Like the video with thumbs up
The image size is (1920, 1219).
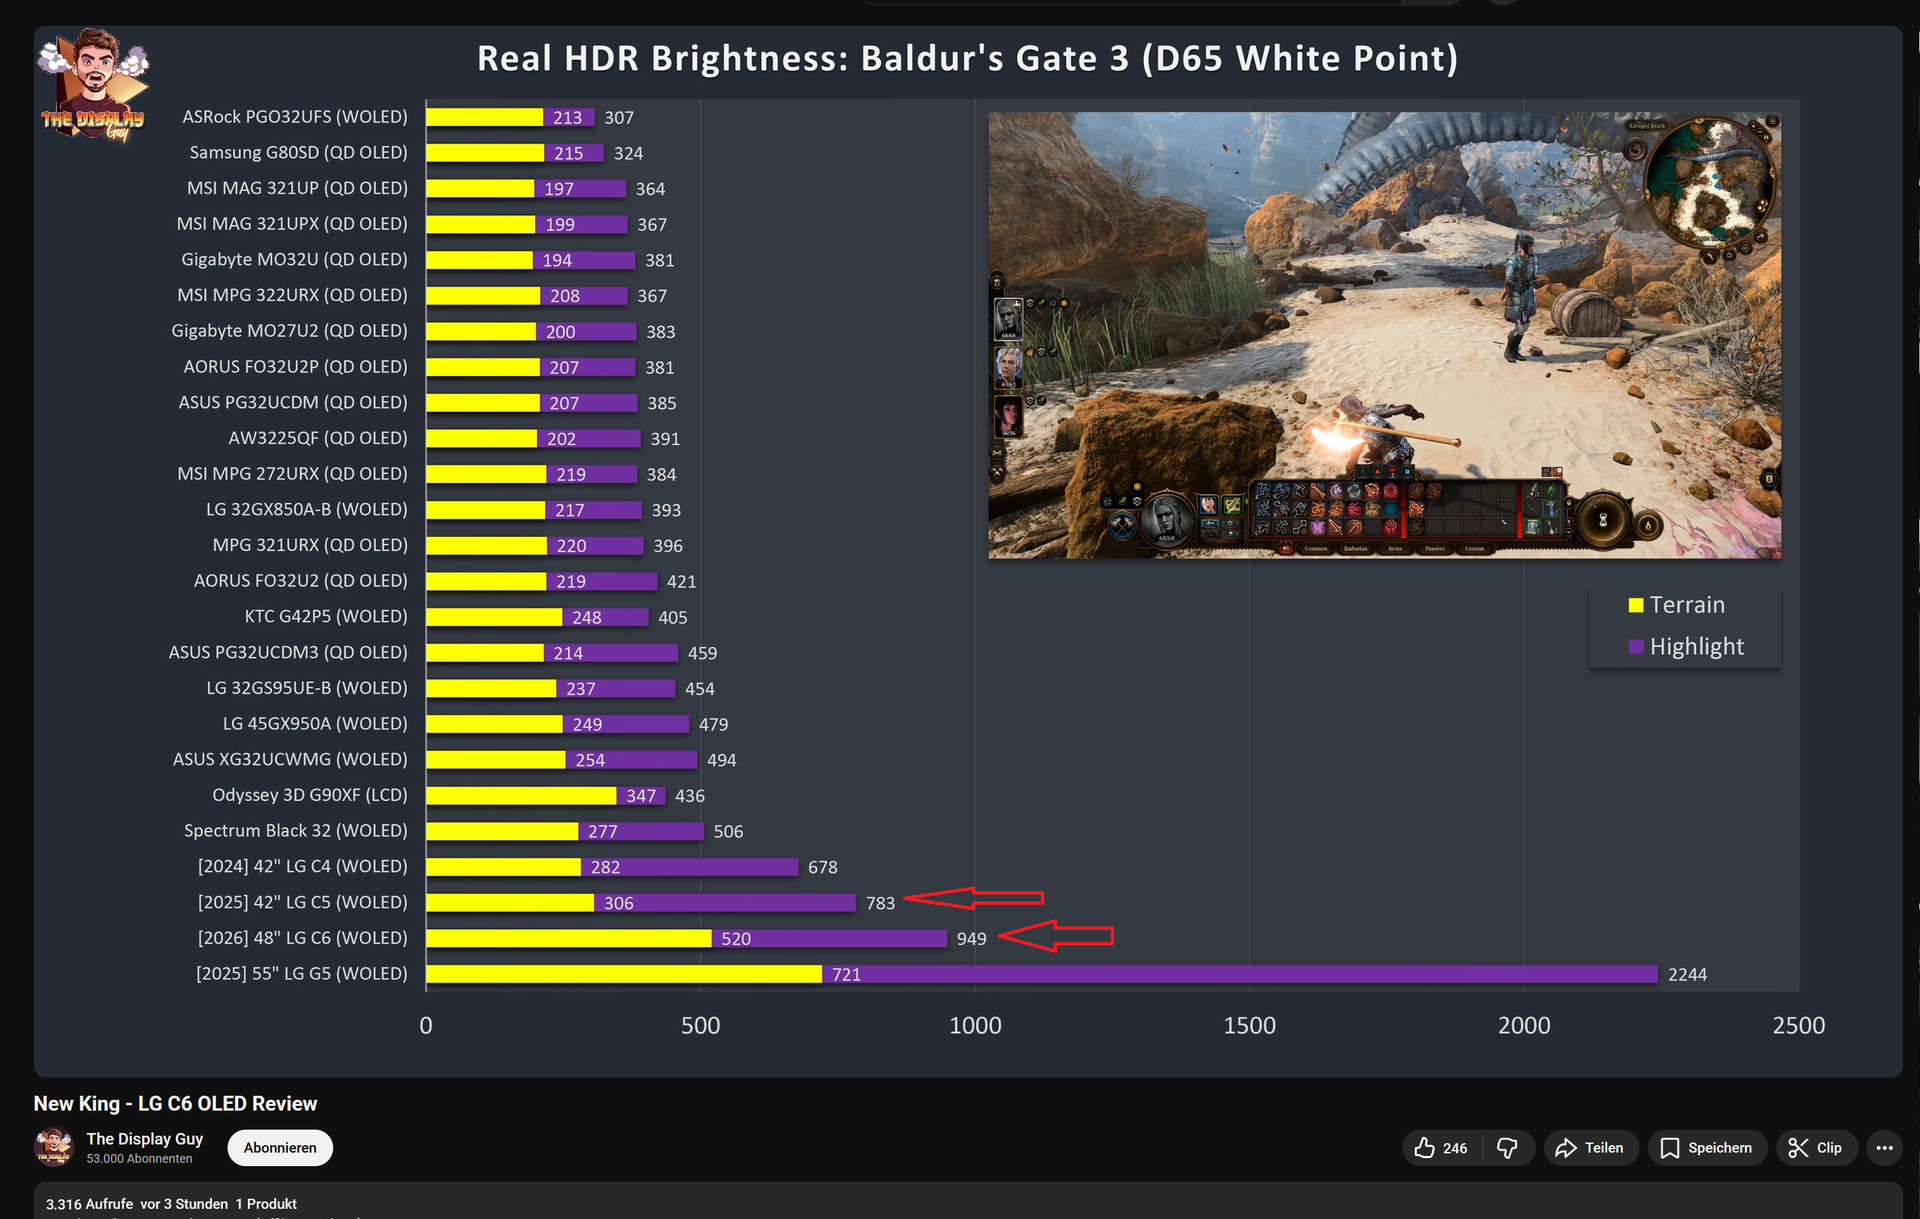[1442, 1148]
